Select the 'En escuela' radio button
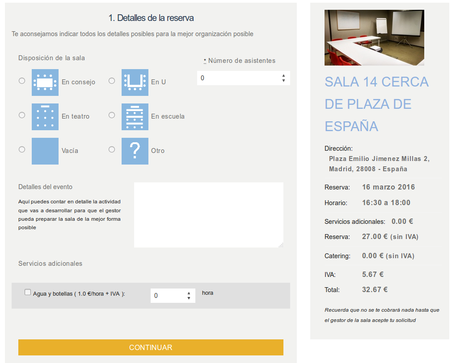Viewport: 460px width, 363px height. (x=112, y=115)
